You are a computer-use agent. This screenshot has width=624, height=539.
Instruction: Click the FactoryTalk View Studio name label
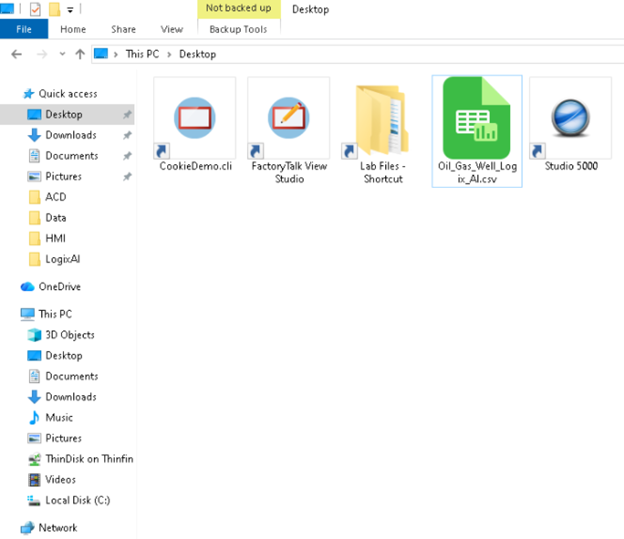click(289, 173)
